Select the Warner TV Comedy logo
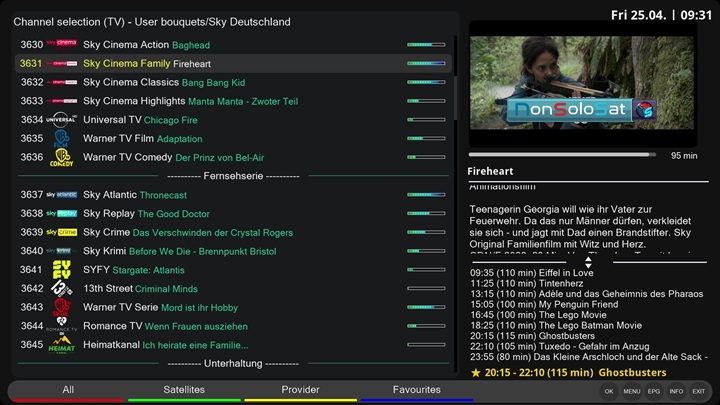Viewport: 720px width, 405px height. point(62,157)
